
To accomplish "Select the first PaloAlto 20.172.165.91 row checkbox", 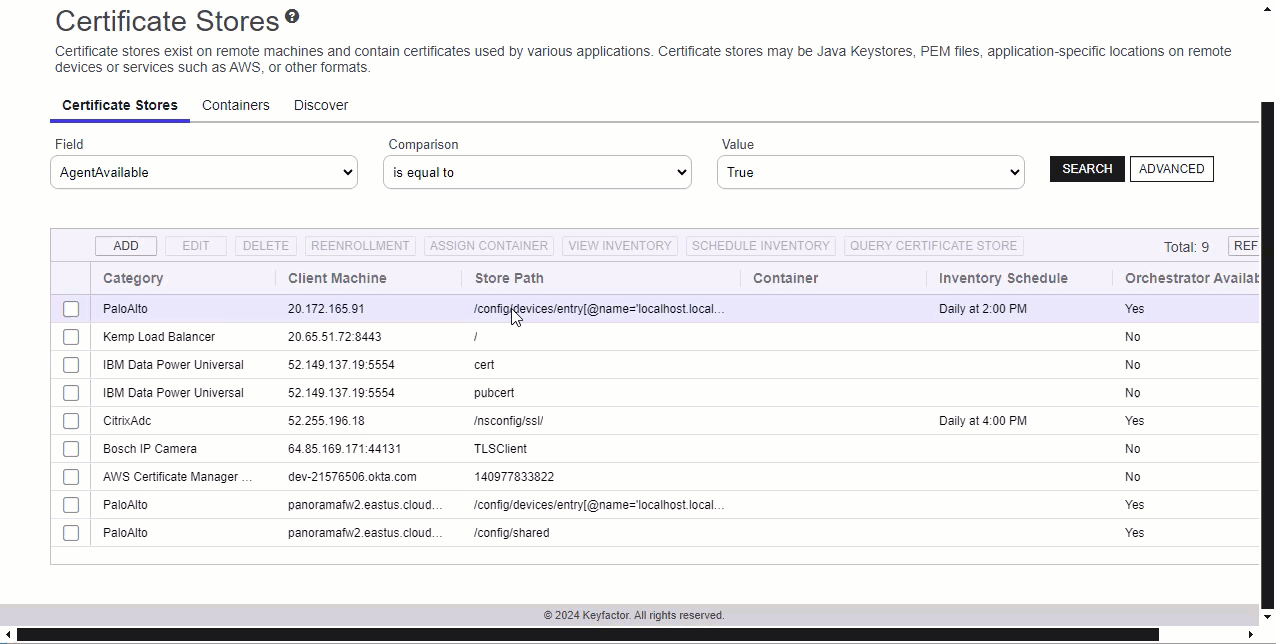I will (71, 309).
